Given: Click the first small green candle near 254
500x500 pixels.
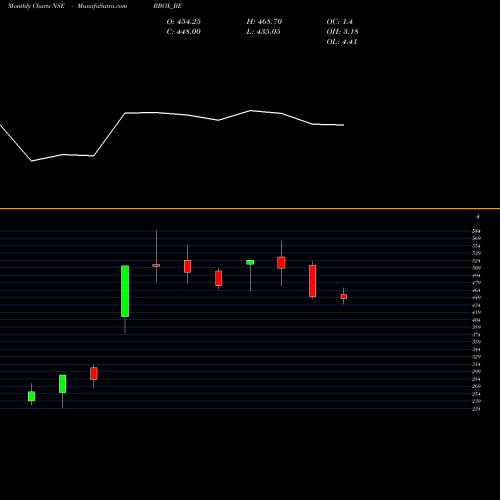Looking at the screenshot, I should click(31, 396).
